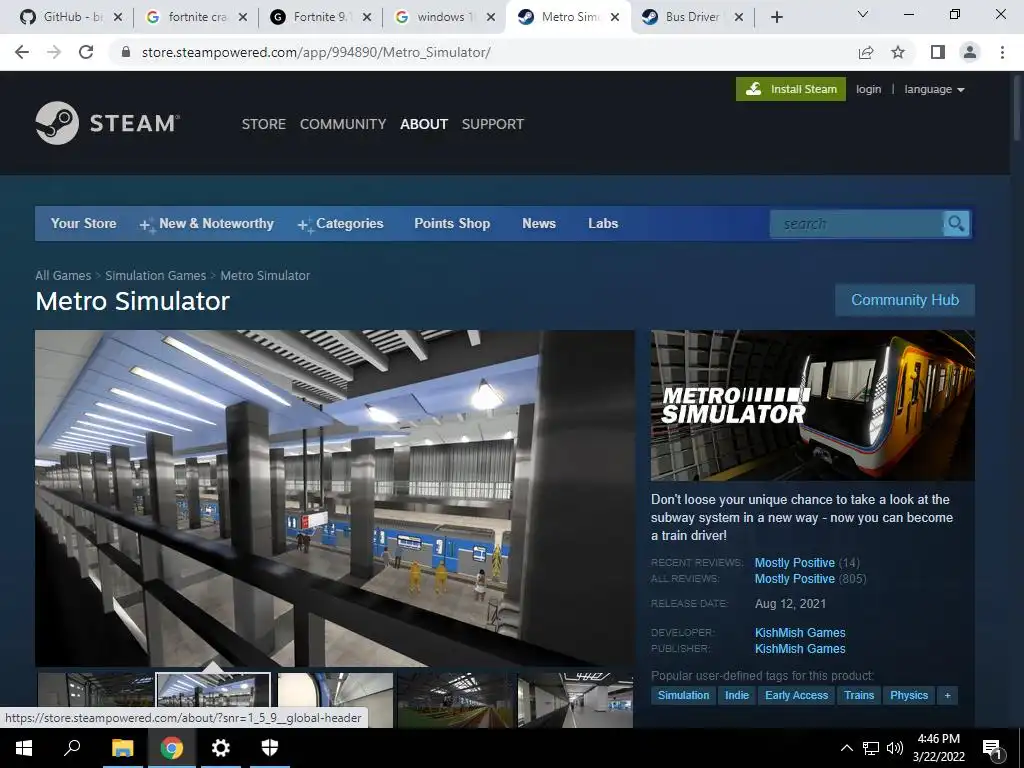Click the Steam search magnifier button

coord(956,224)
